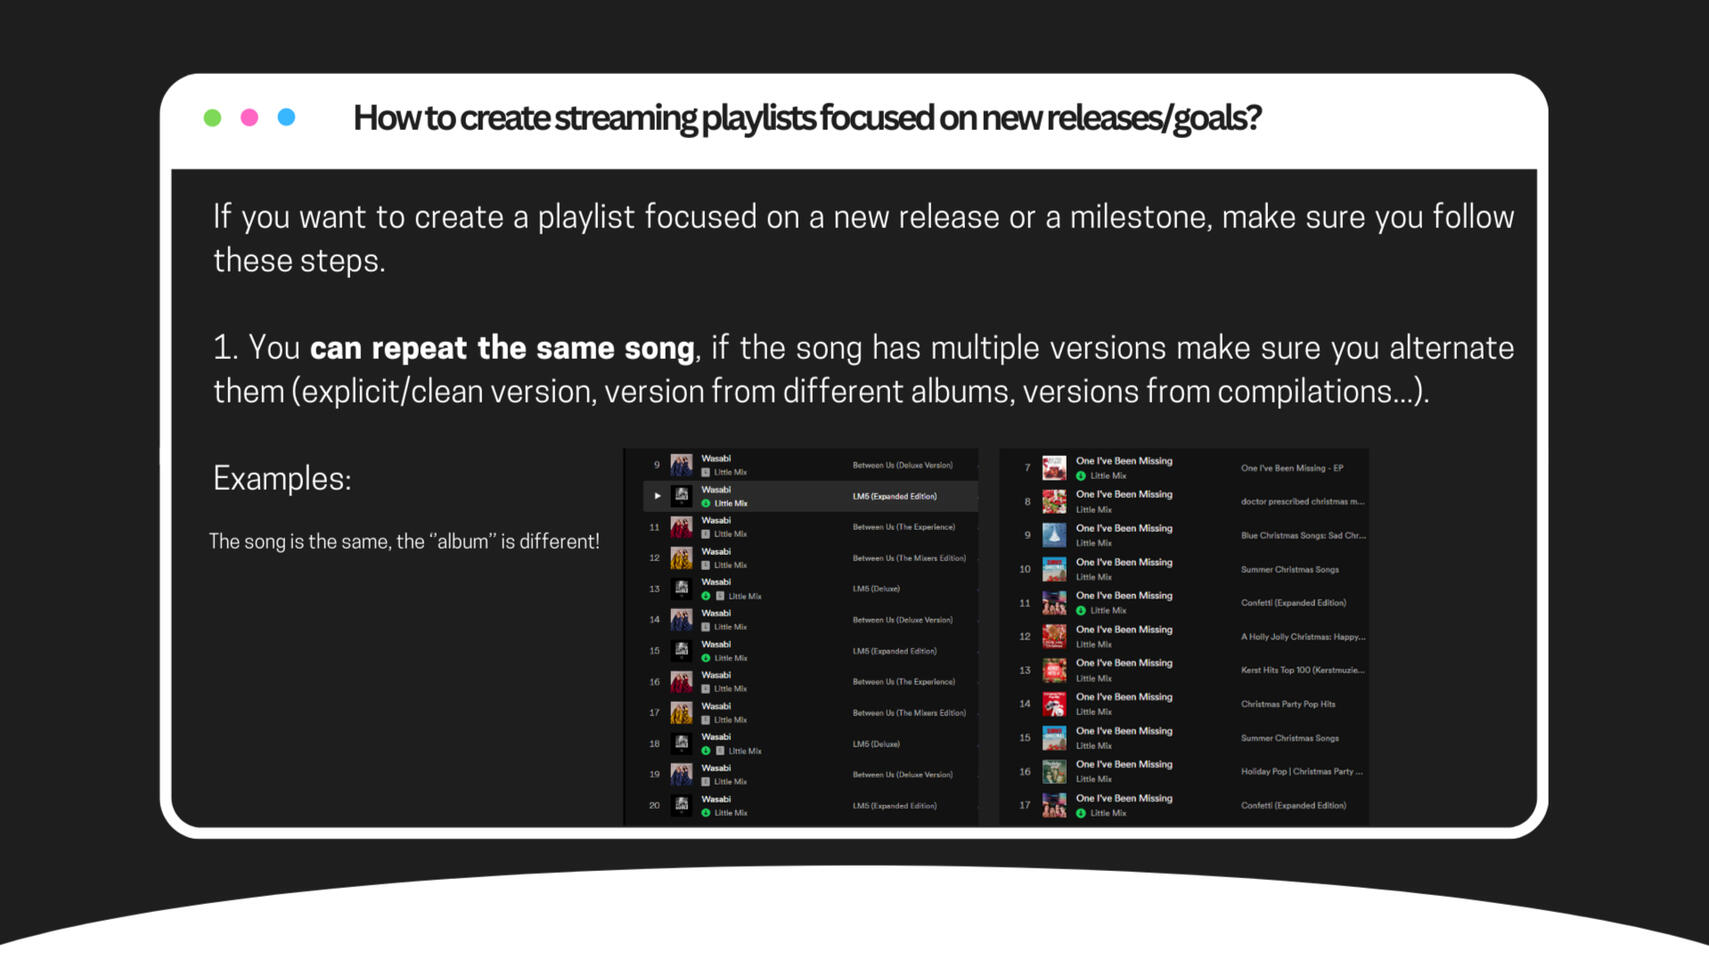
Task: Open "Holiday Pop | Christmas Party" album on track 16
Action: click(1301, 771)
